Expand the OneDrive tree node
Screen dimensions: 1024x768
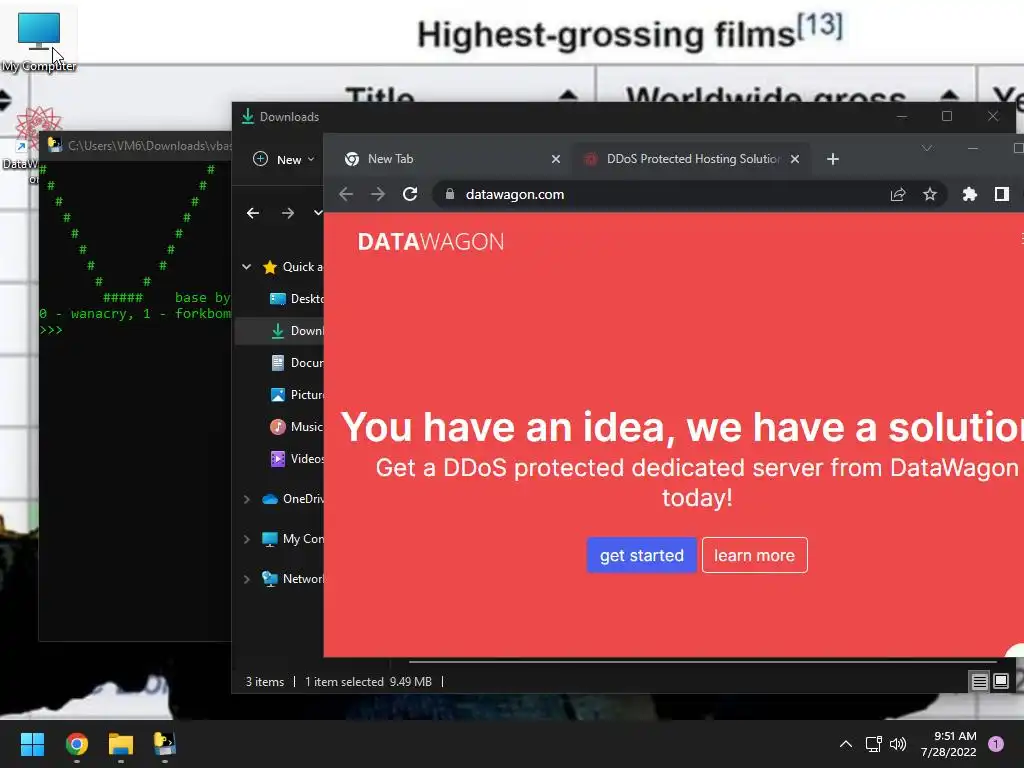tap(246, 499)
